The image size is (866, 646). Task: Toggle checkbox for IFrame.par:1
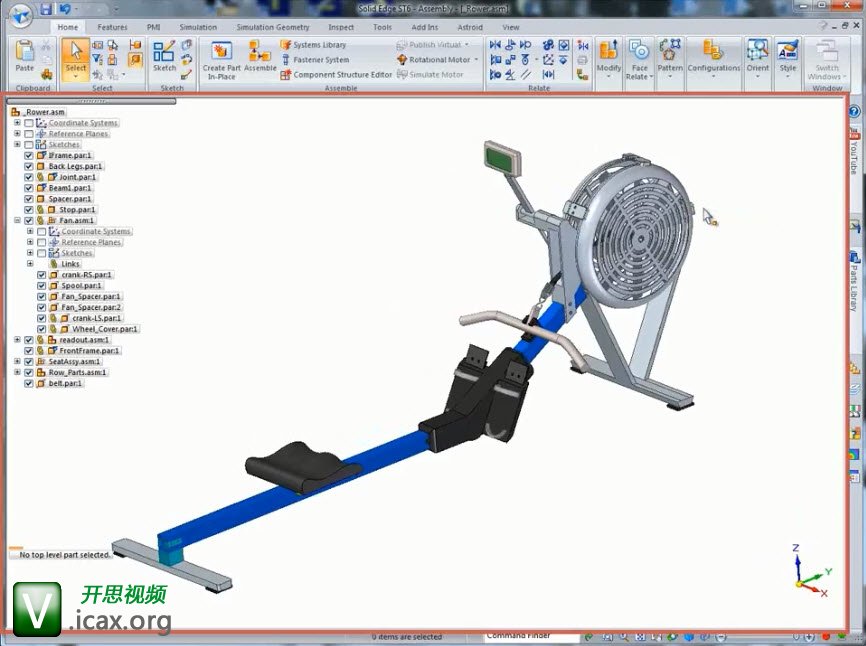click(29, 156)
